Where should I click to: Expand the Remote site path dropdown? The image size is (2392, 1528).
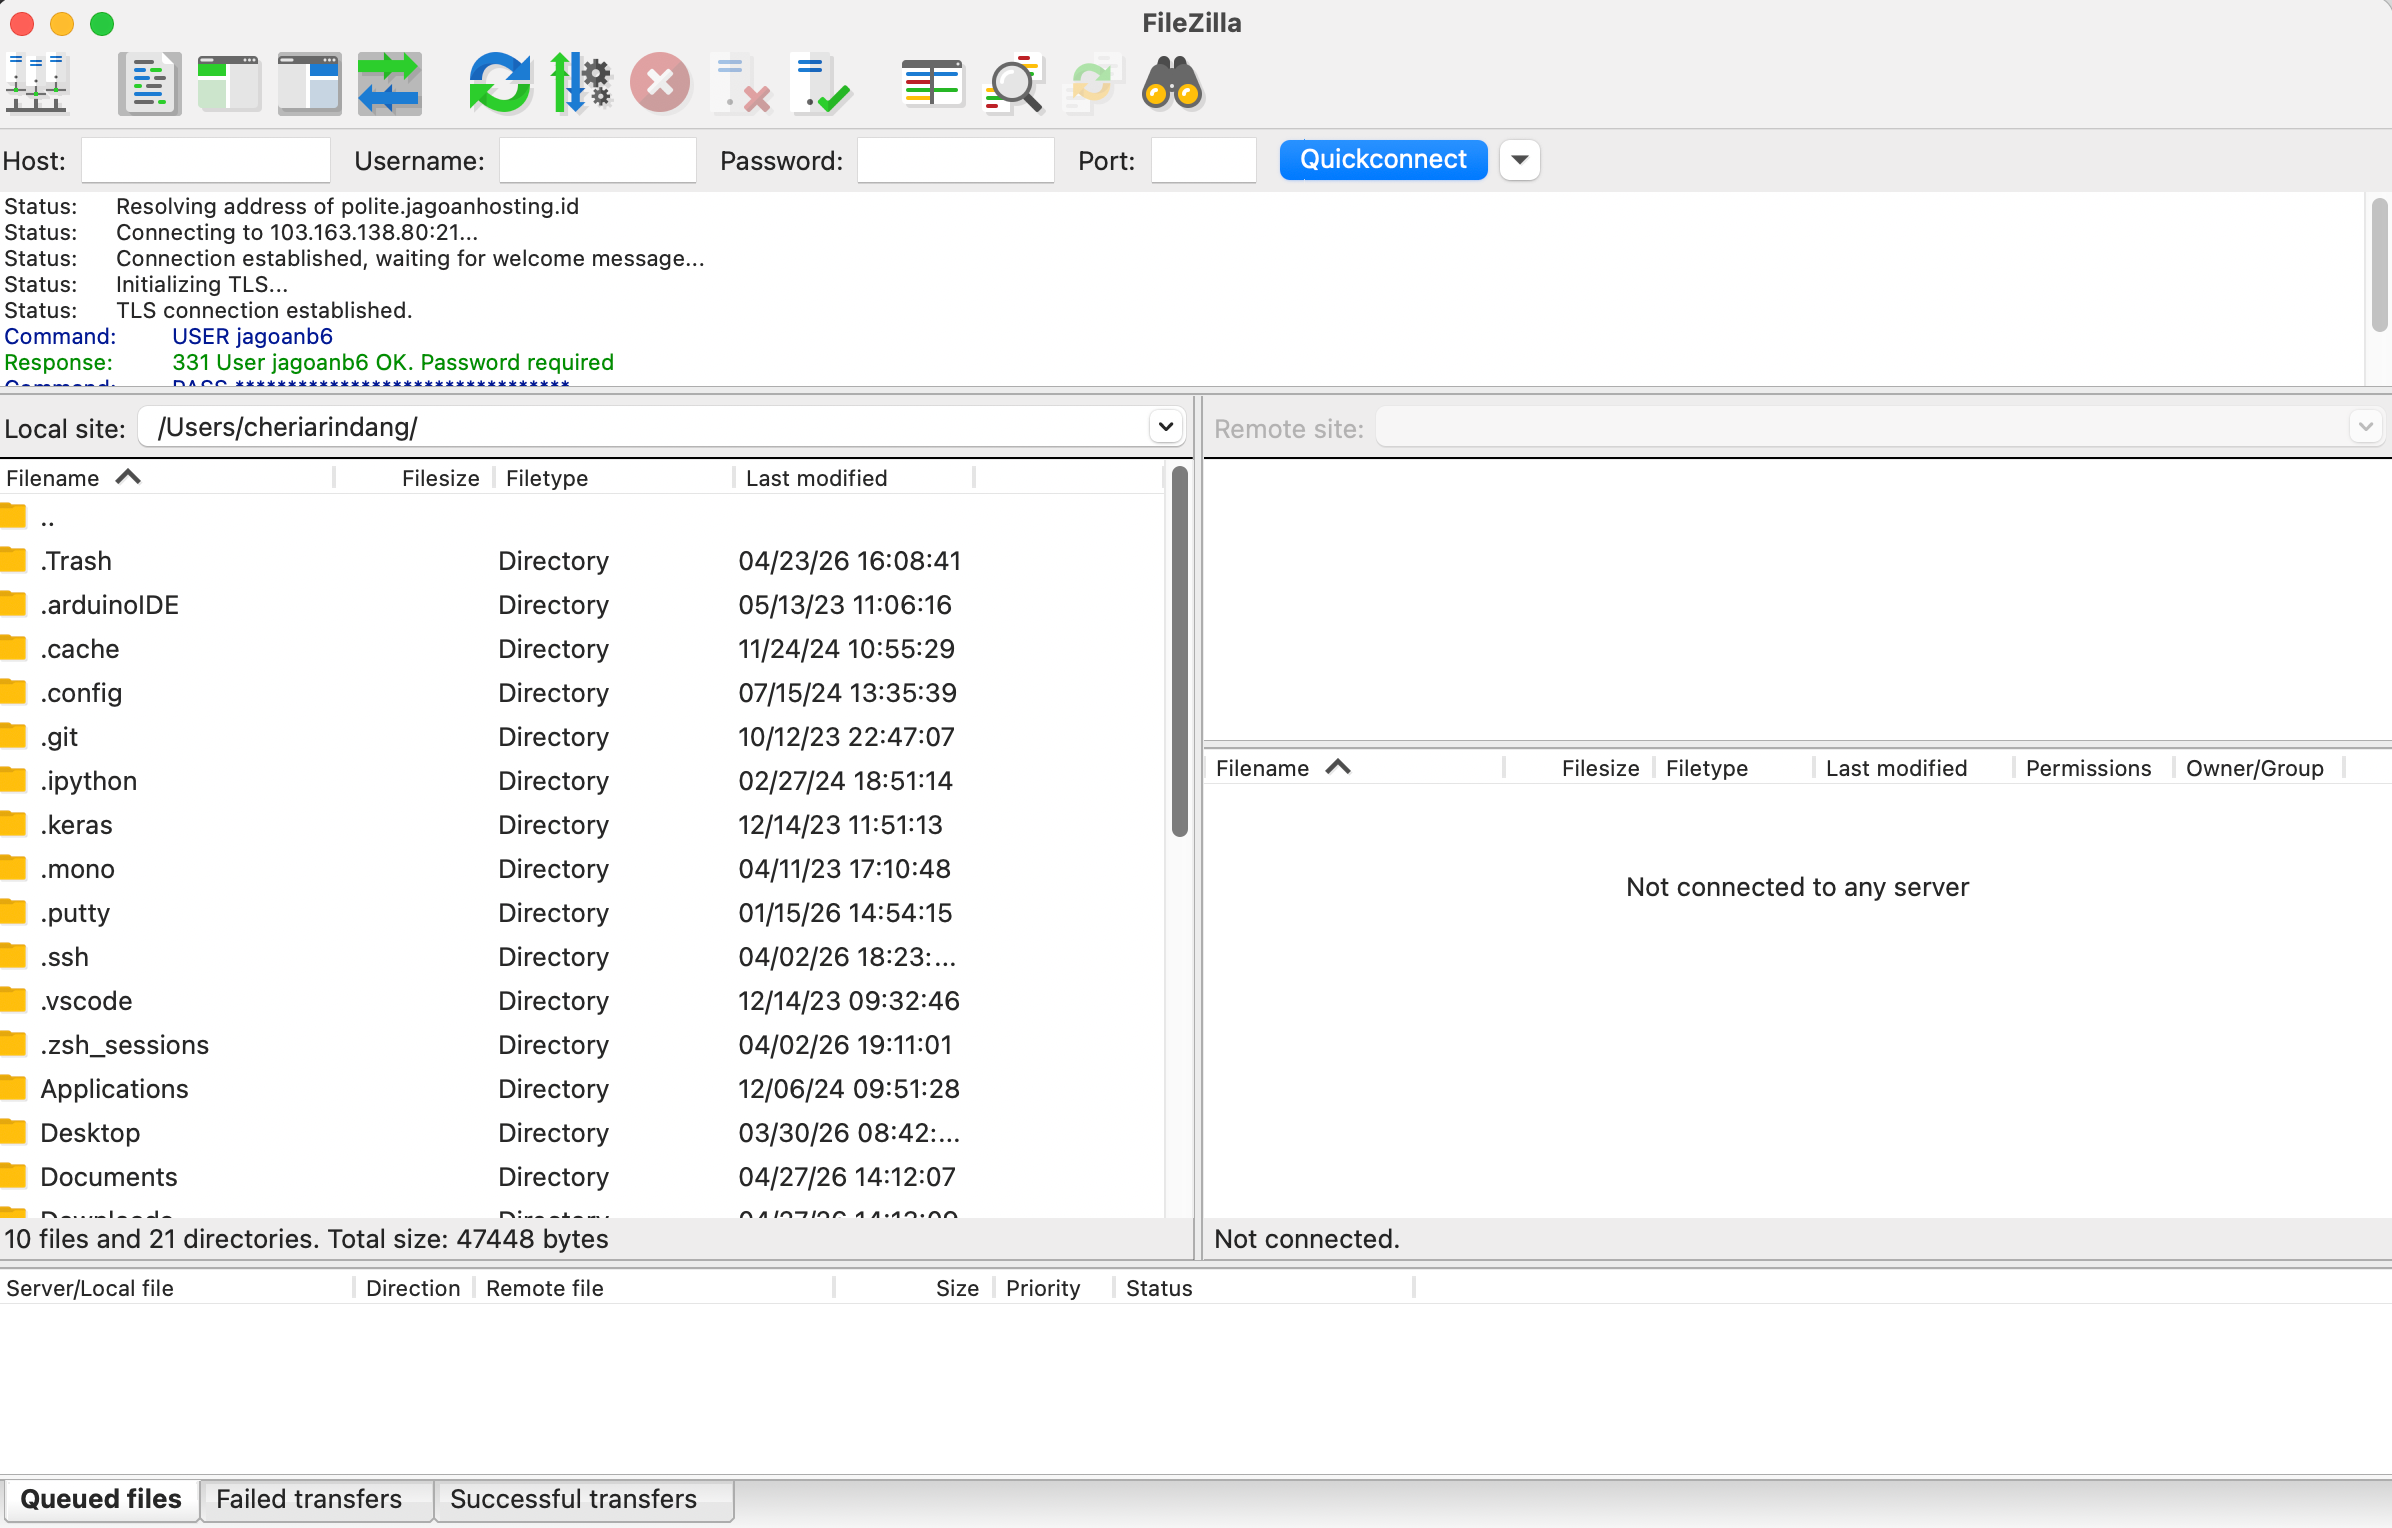(2365, 427)
